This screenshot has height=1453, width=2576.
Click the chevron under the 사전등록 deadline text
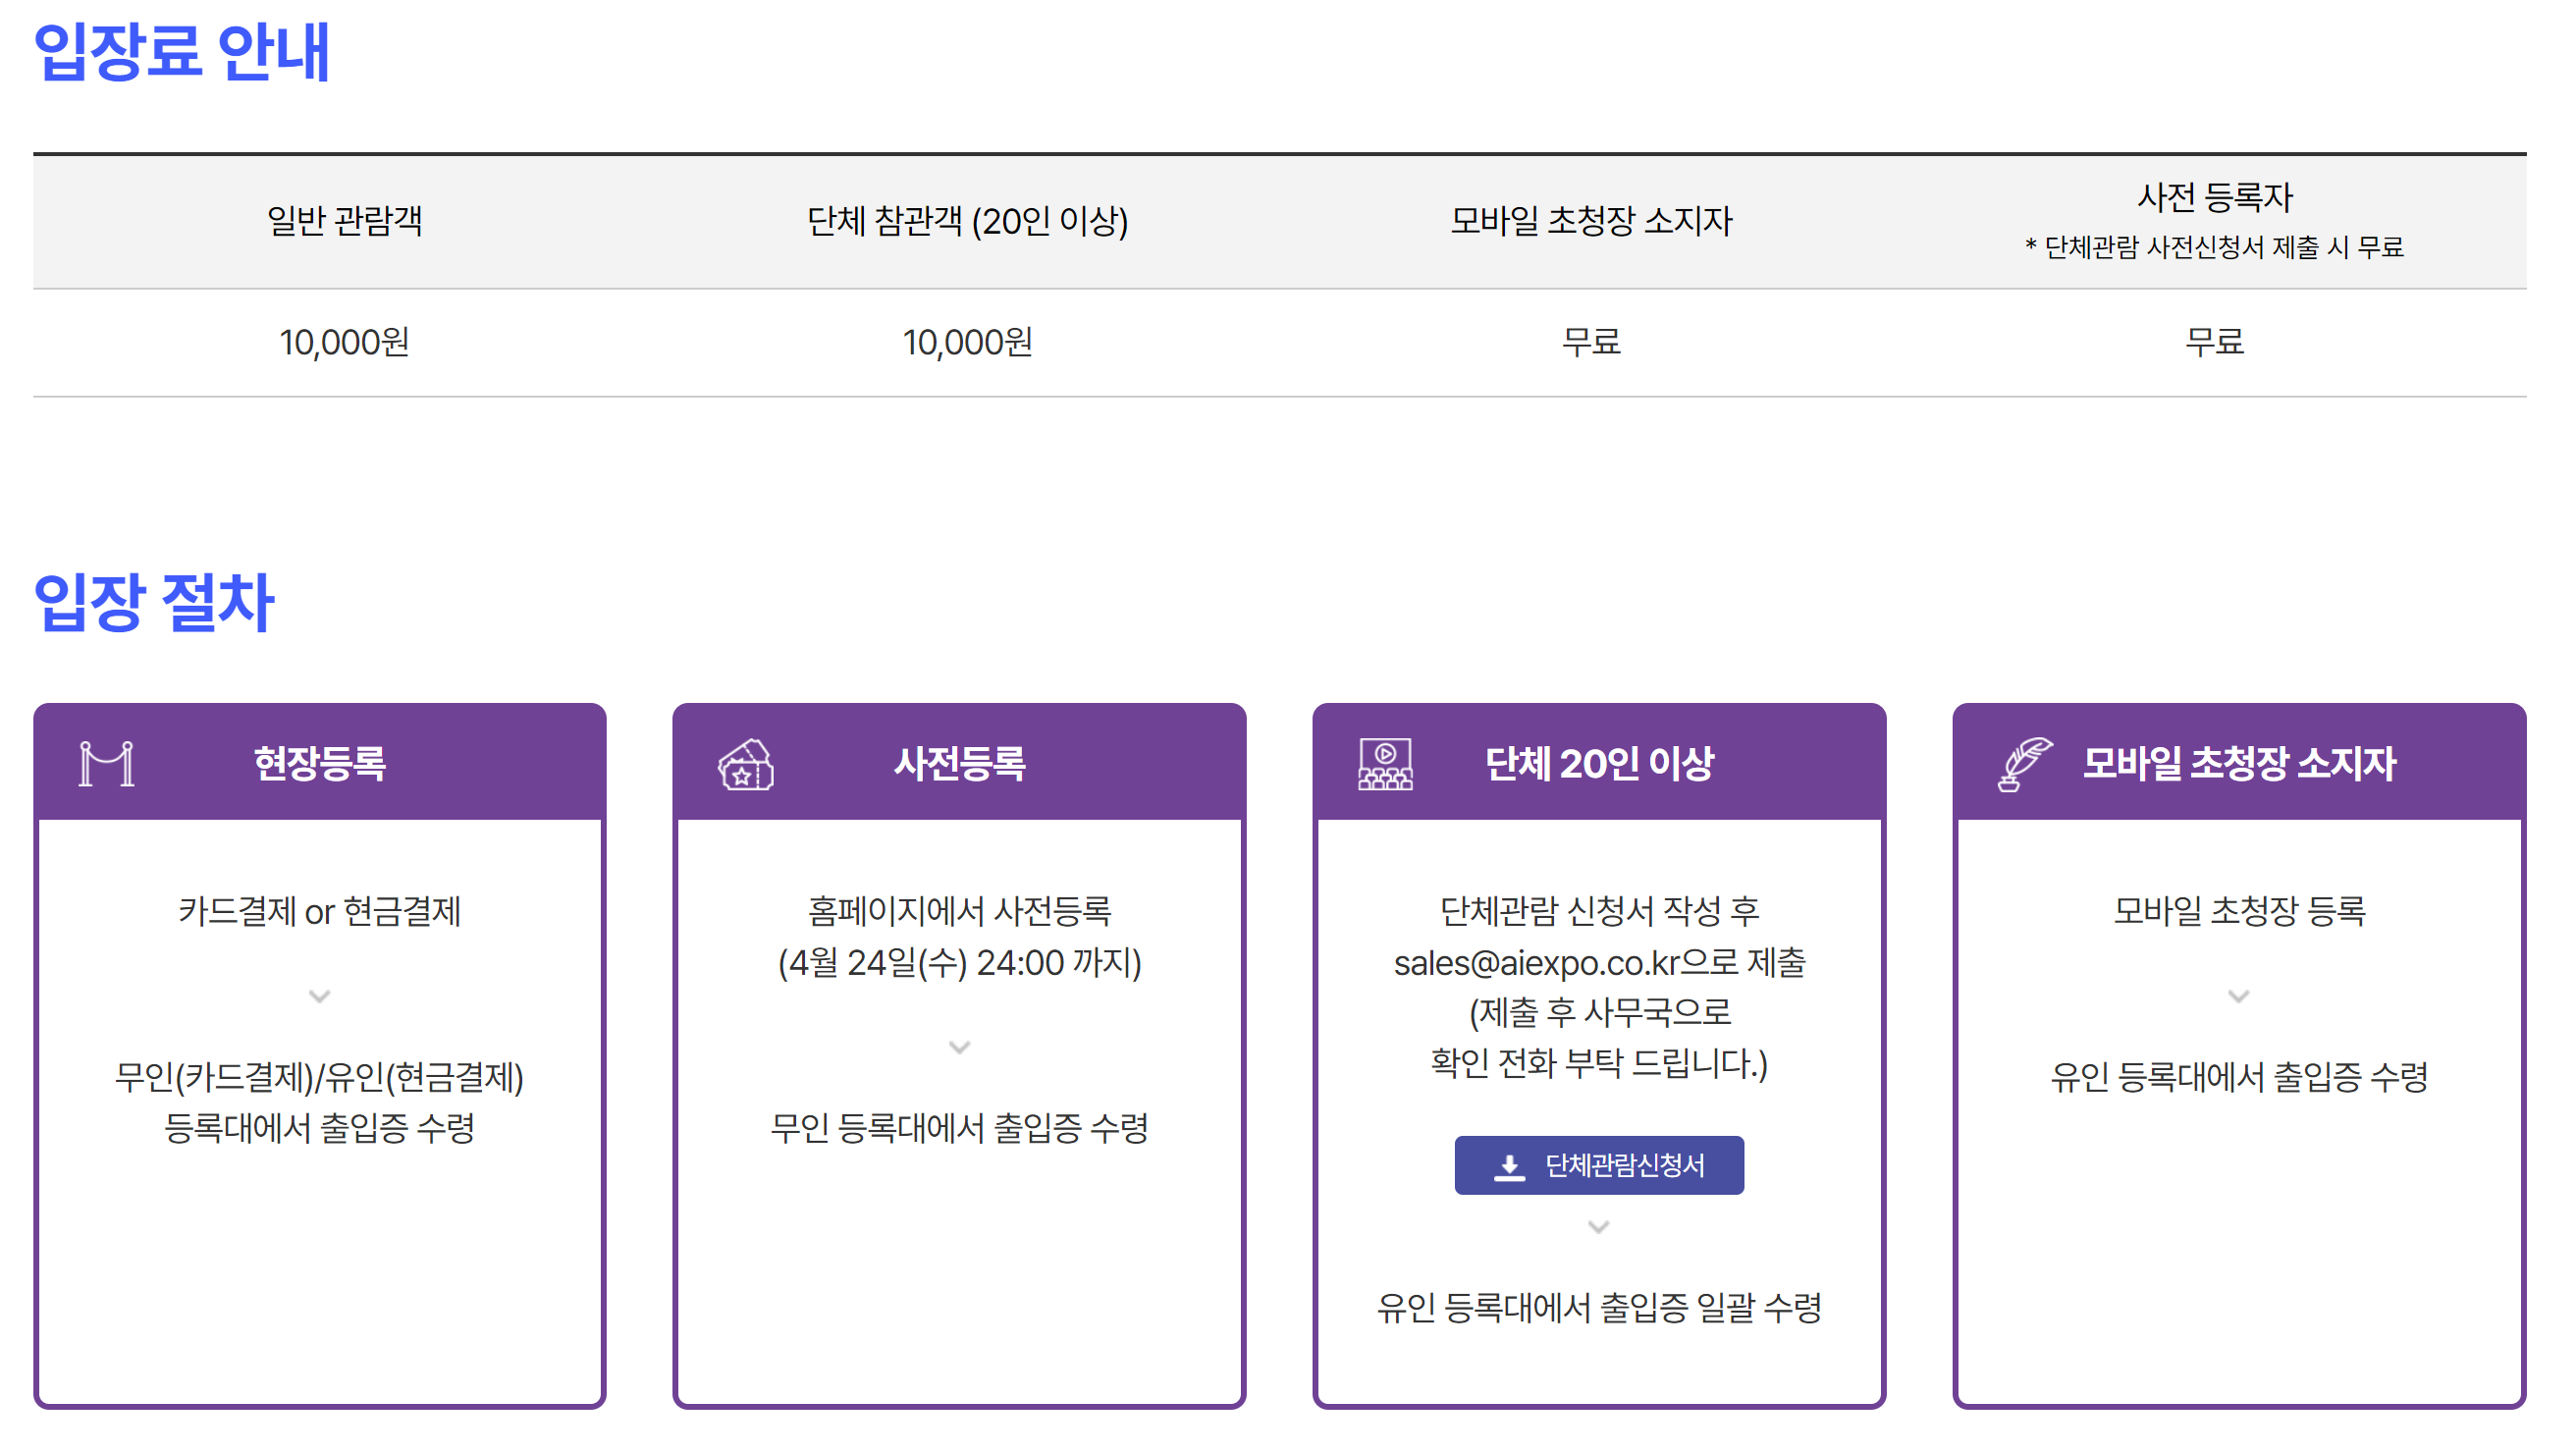pyautogui.click(x=959, y=1047)
